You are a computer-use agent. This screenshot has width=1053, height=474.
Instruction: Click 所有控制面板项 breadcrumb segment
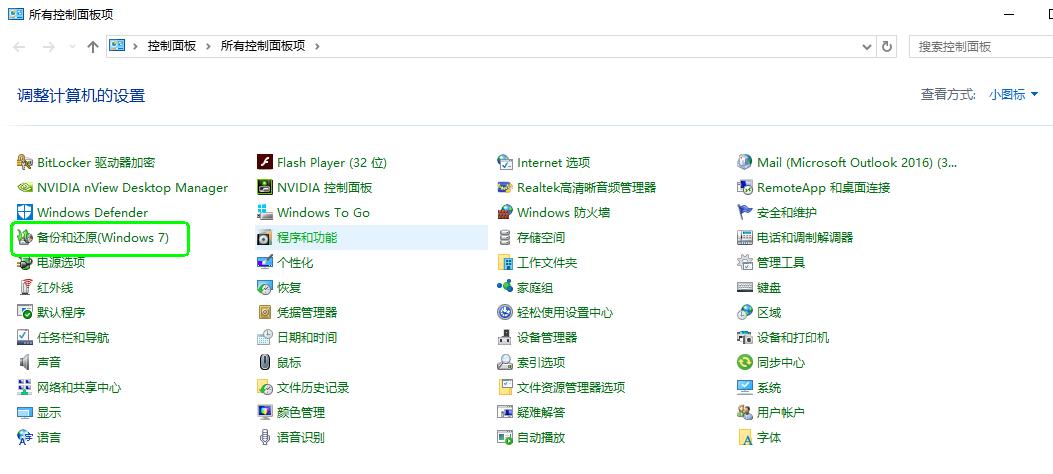tap(263, 46)
